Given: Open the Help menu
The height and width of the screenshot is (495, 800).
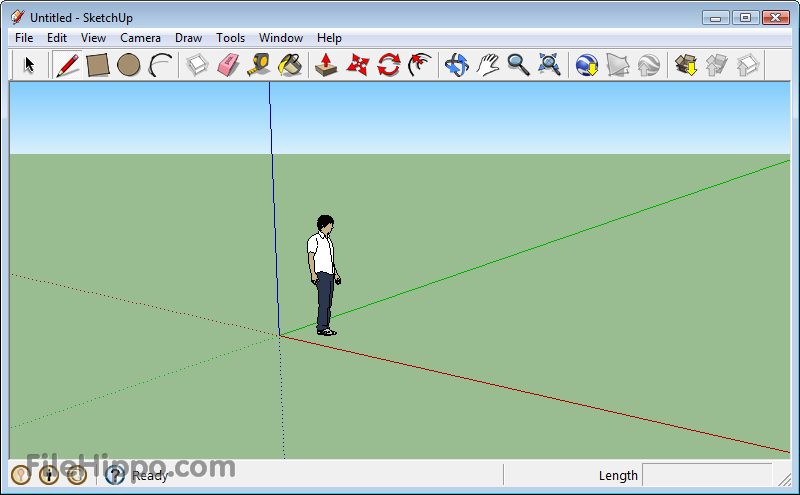Looking at the screenshot, I should [329, 38].
